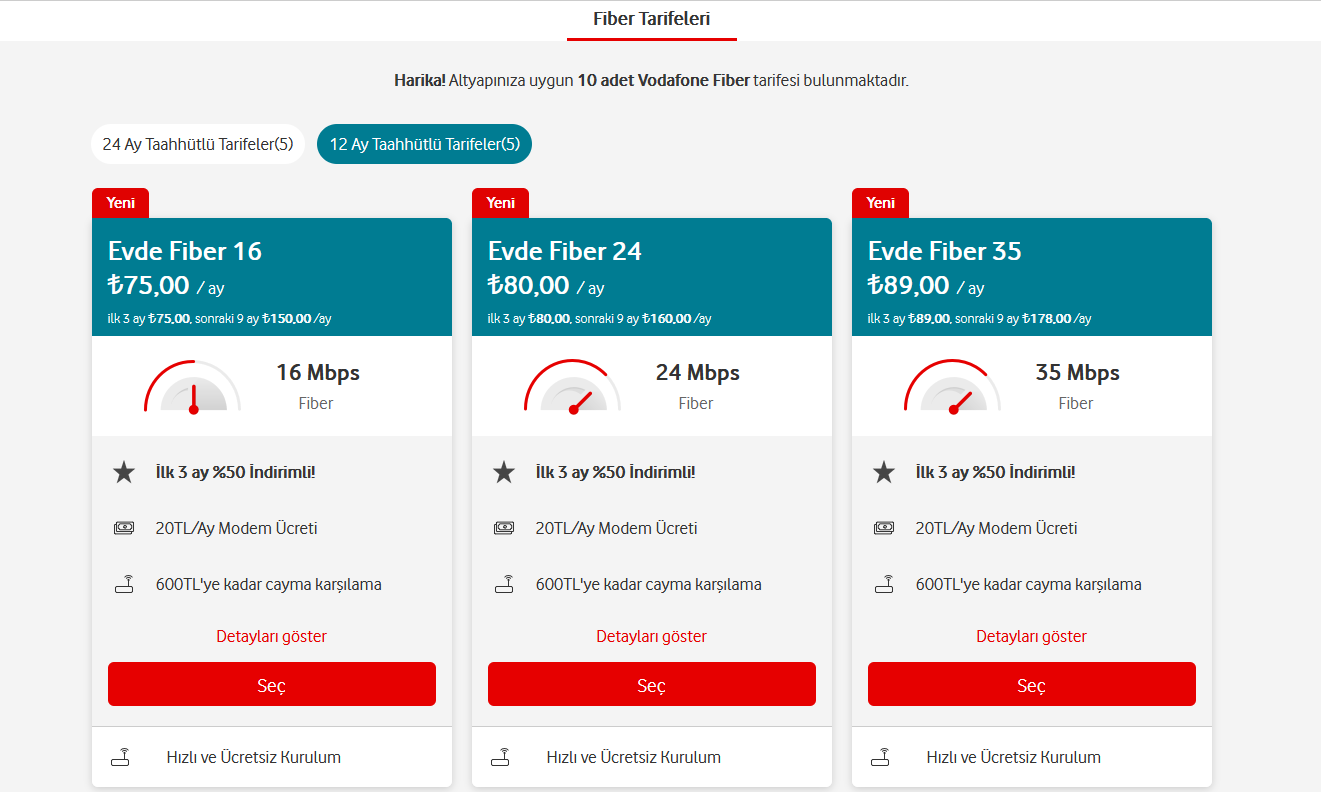Viewport: 1321px width, 792px height.
Task: Open the Fiber Tarifeleri tab
Action: click(x=651, y=19)
